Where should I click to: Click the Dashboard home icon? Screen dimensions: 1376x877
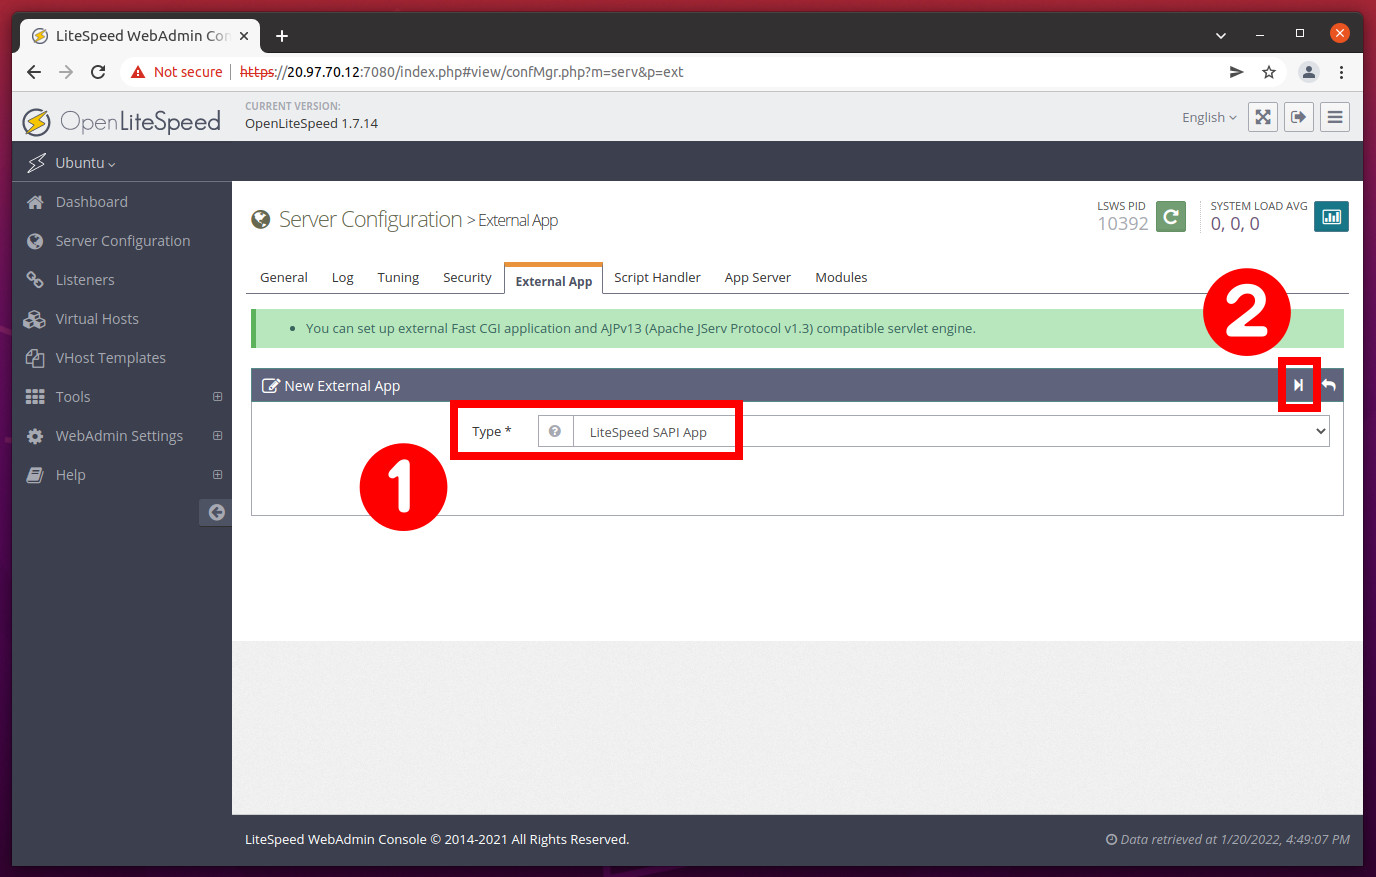coord(35,202)
